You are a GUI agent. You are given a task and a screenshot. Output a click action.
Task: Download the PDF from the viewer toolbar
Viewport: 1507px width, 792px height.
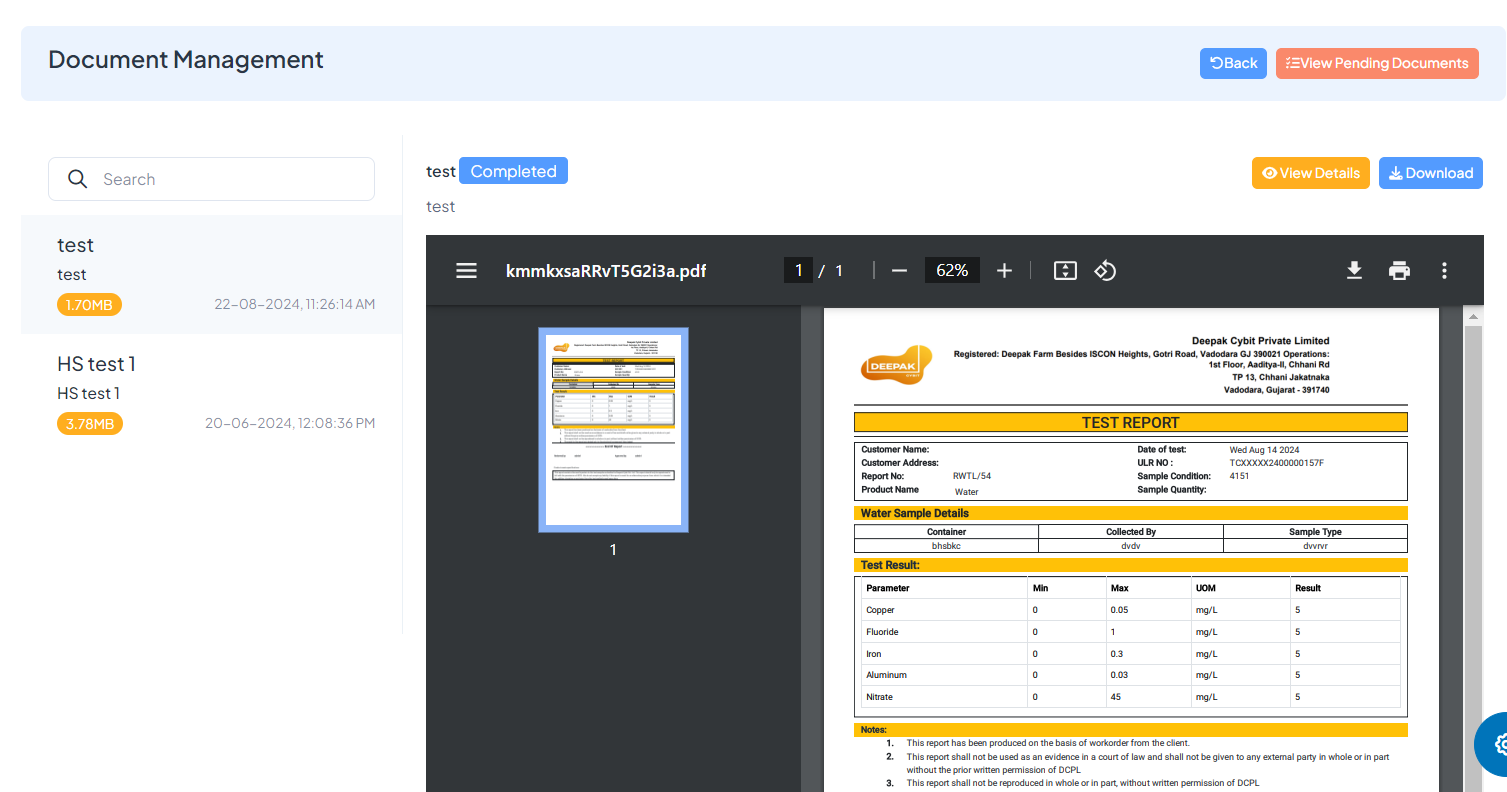pos(1354,270)
